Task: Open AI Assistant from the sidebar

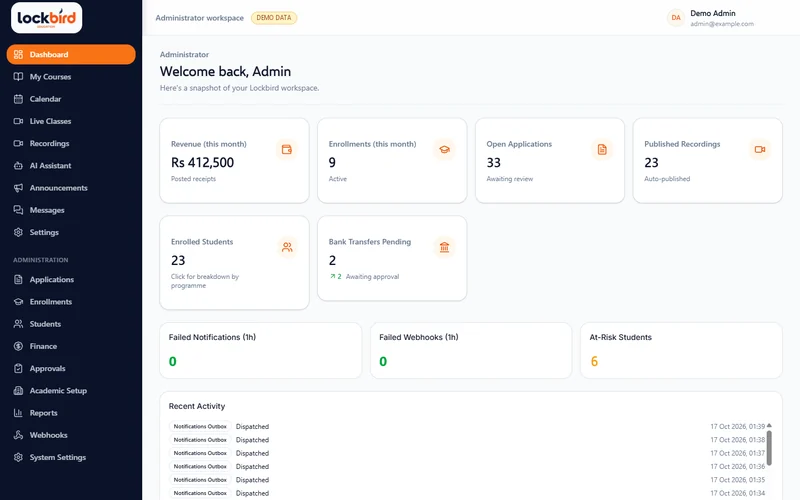Action: pyautogui.click(x=71, y=165)
